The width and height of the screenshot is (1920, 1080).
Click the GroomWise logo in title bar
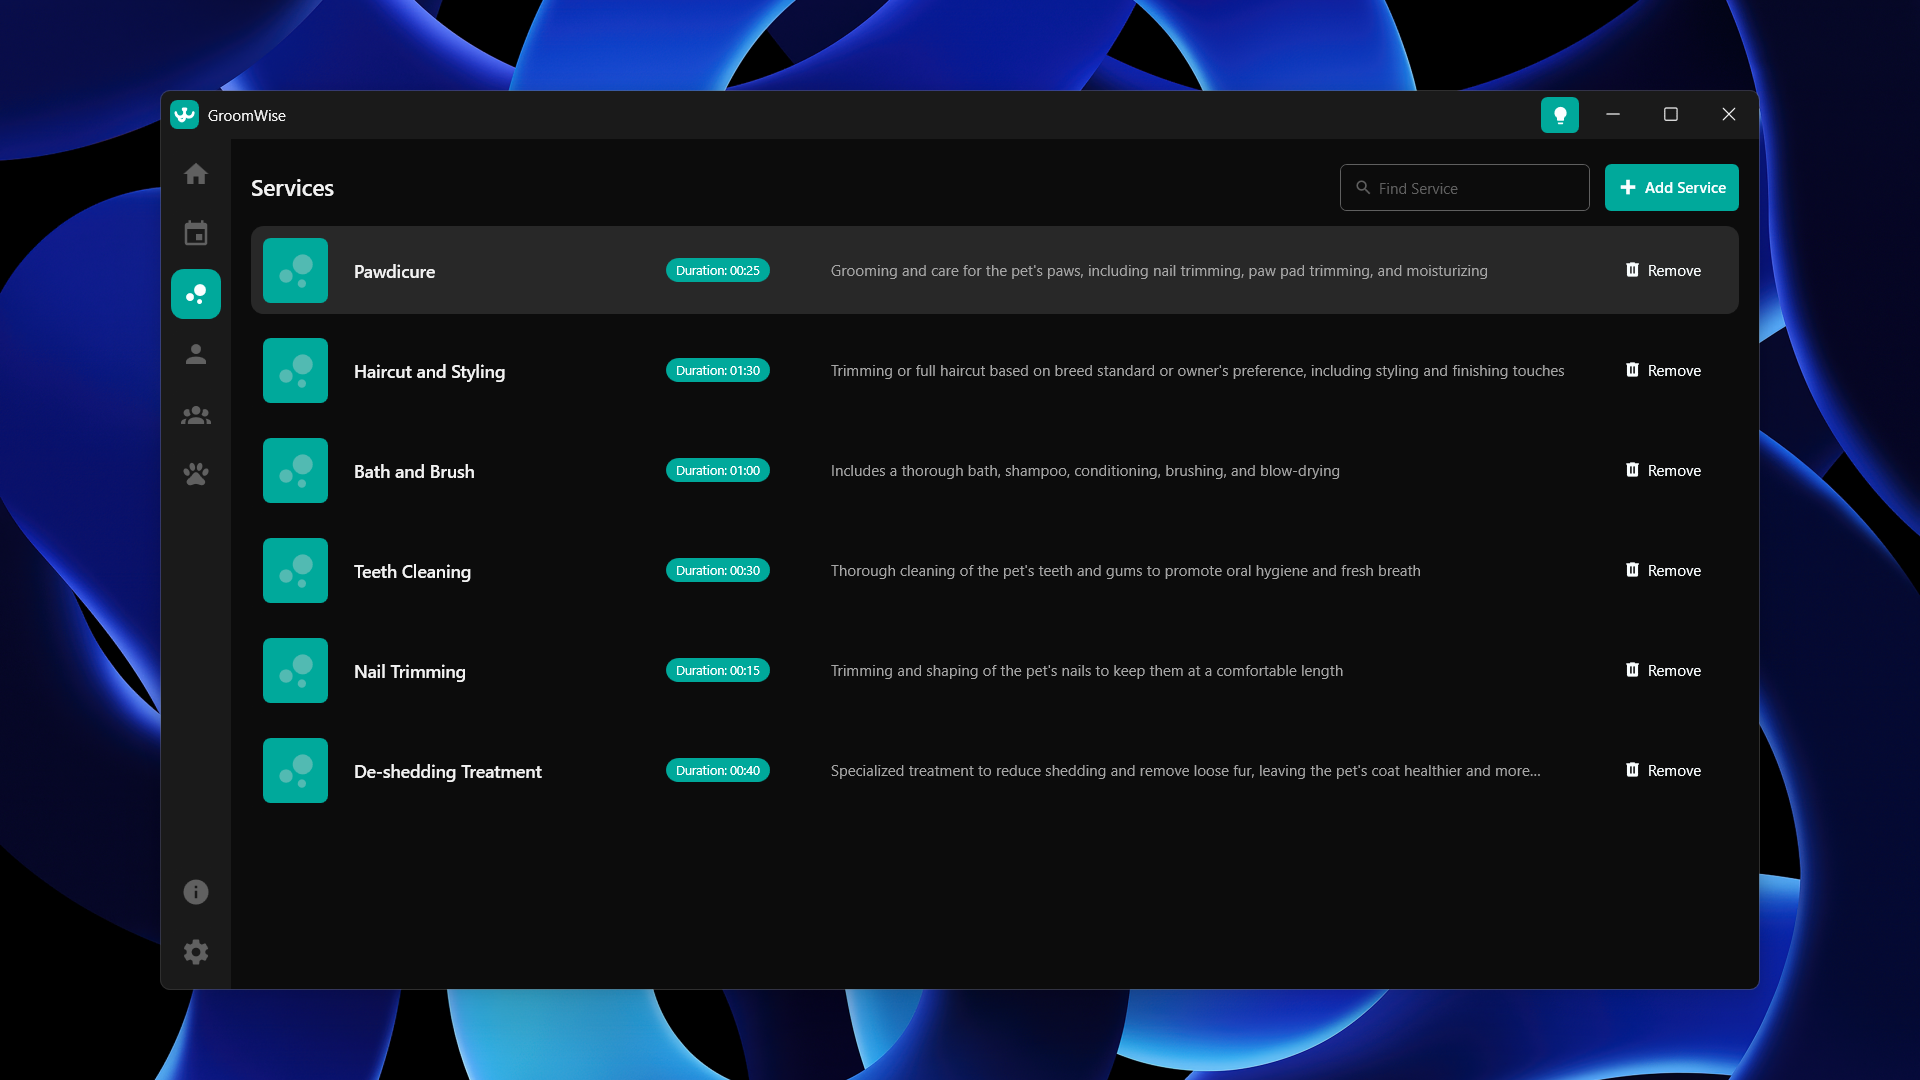click(x=185, y=115)
